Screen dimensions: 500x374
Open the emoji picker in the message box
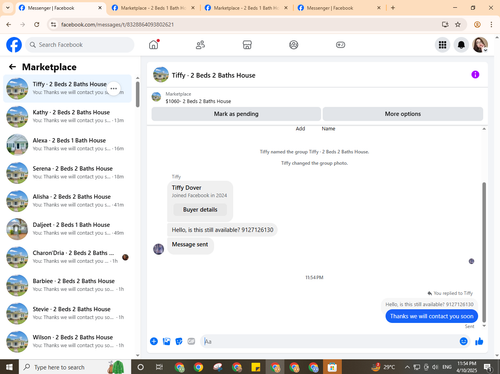click(463, 341)
